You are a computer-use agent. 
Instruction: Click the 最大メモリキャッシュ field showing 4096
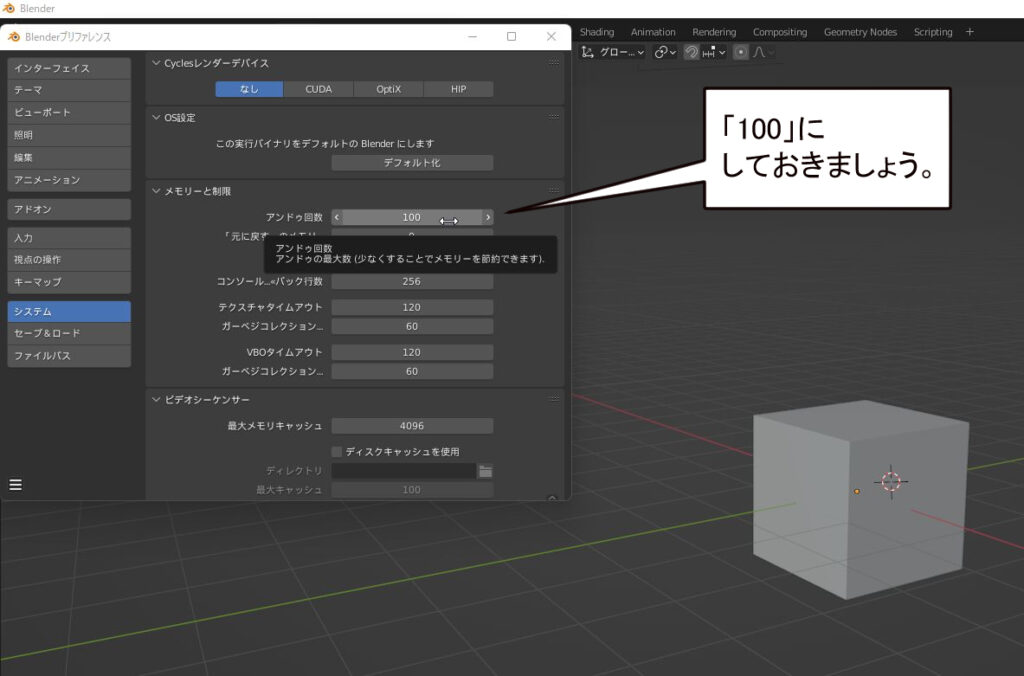[412, 426]
